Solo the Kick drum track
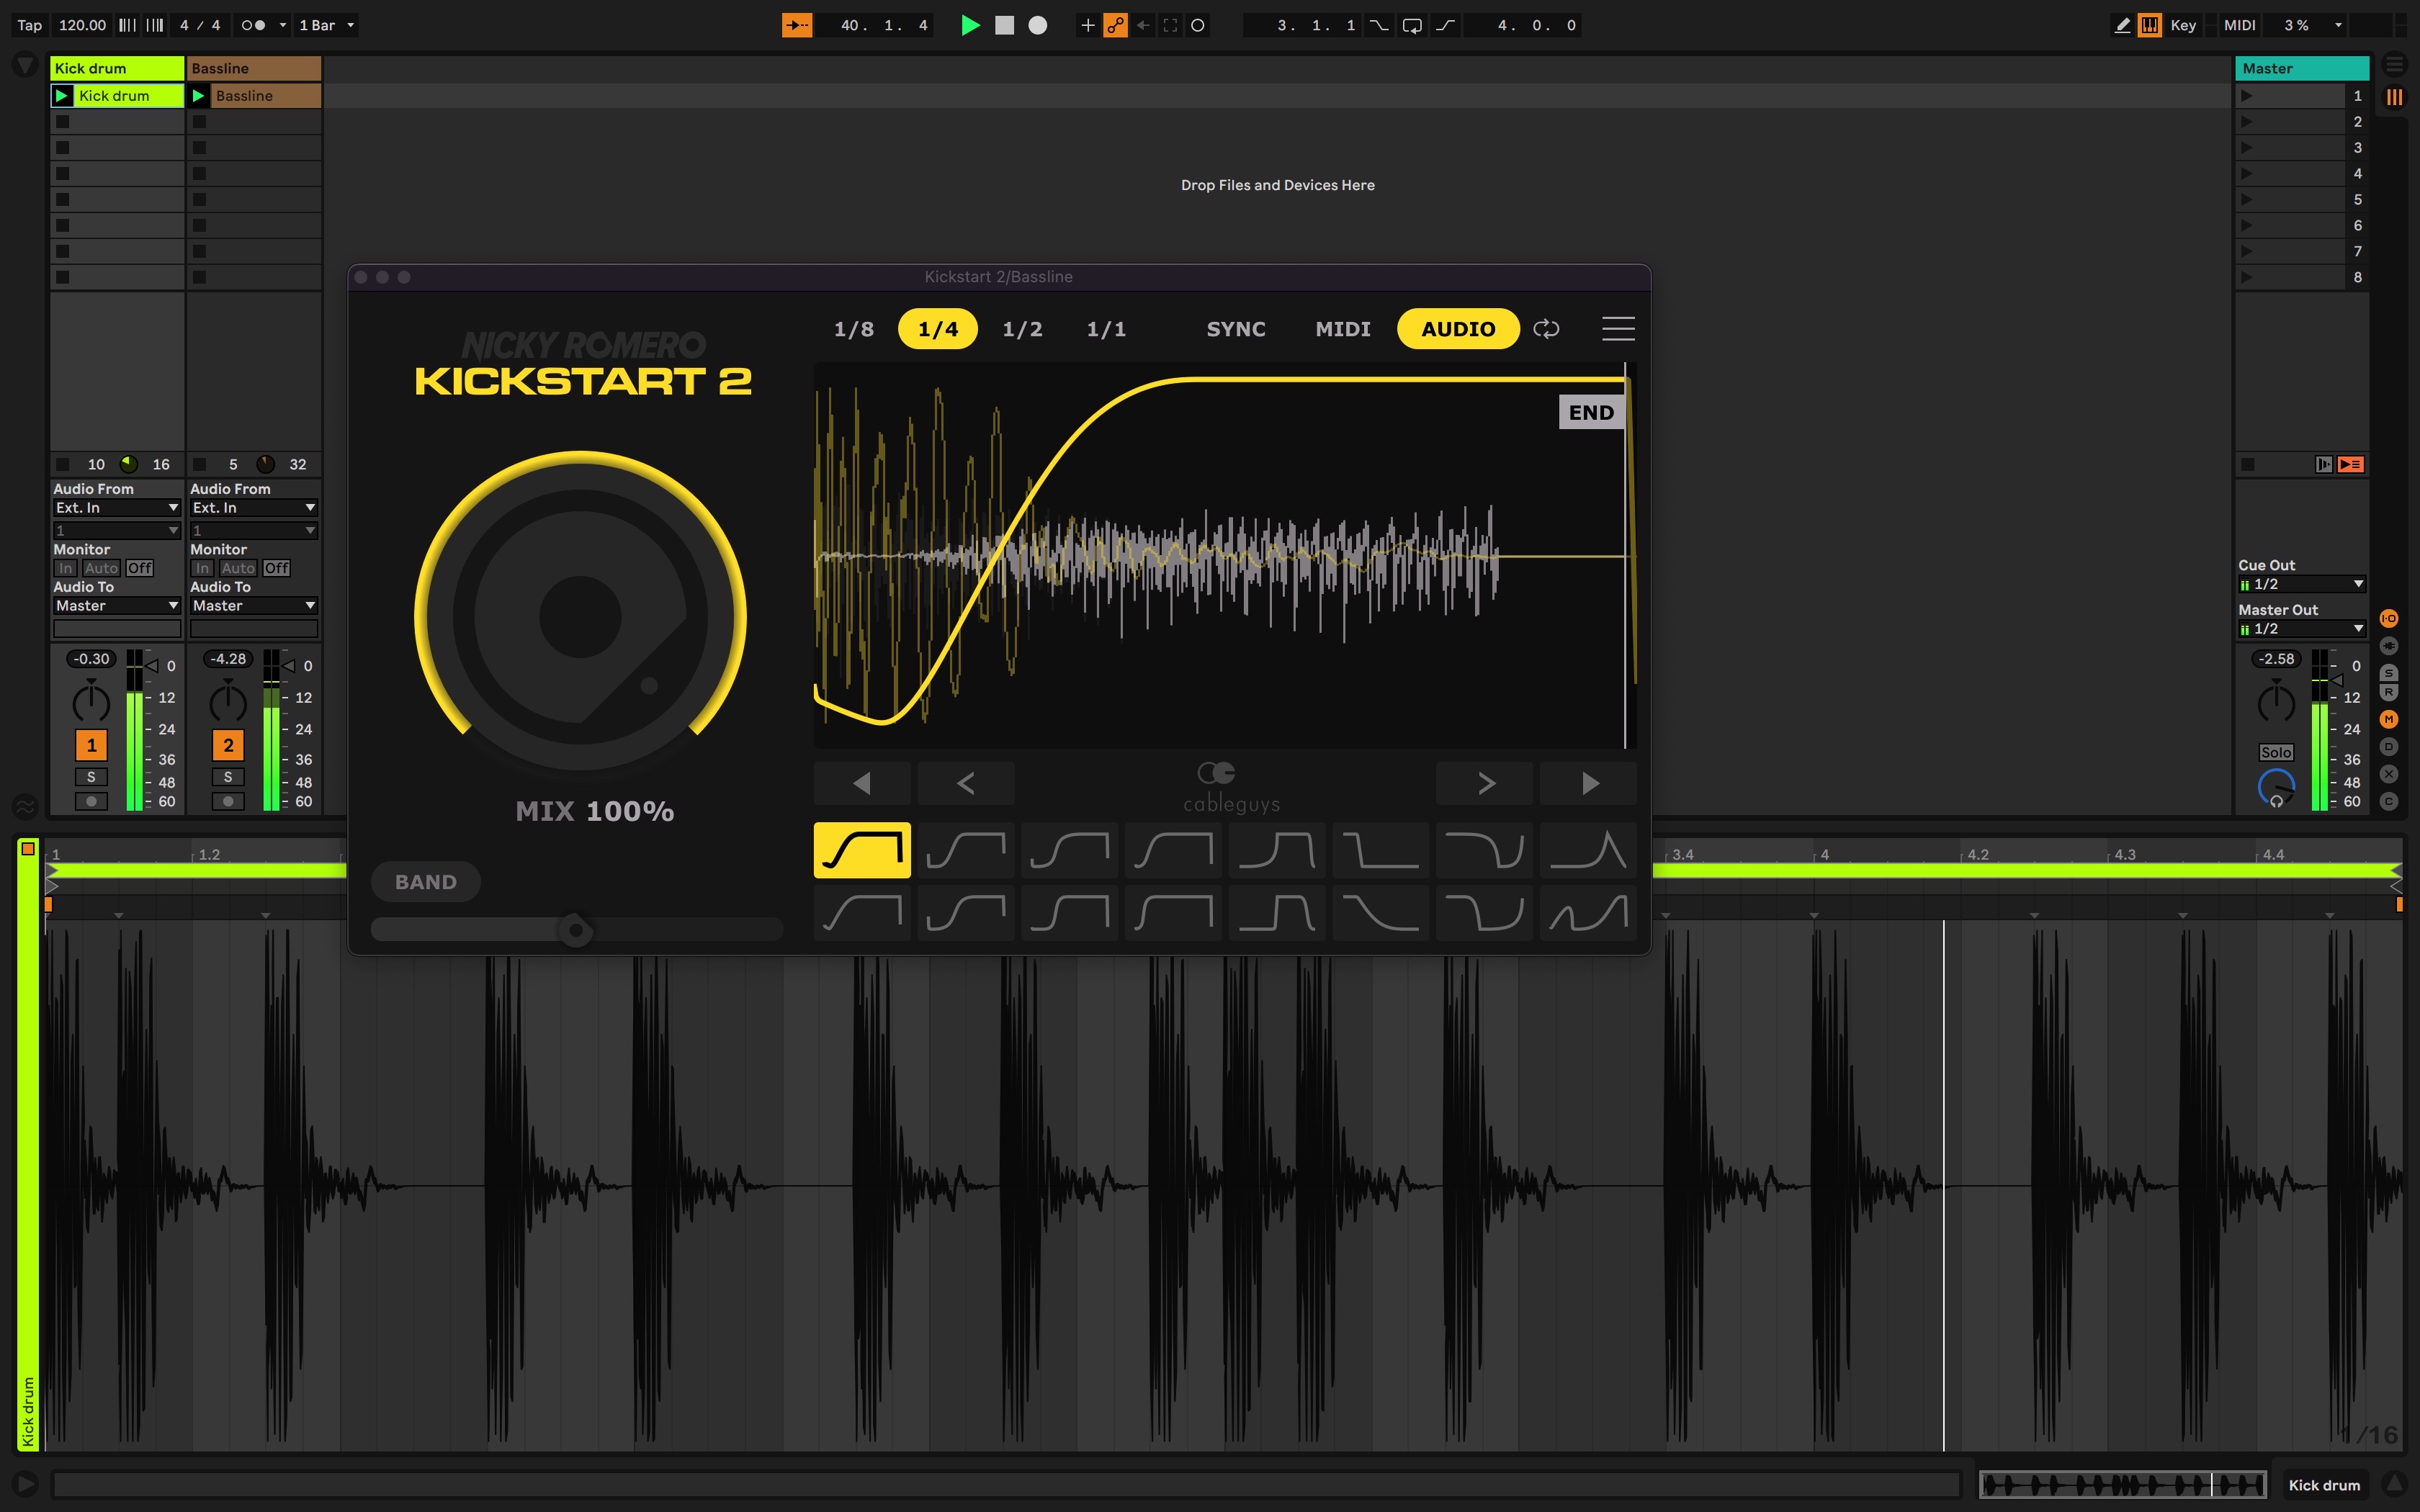The width and height of the screenshot is (2420, 1512). [x=91, y=777]
